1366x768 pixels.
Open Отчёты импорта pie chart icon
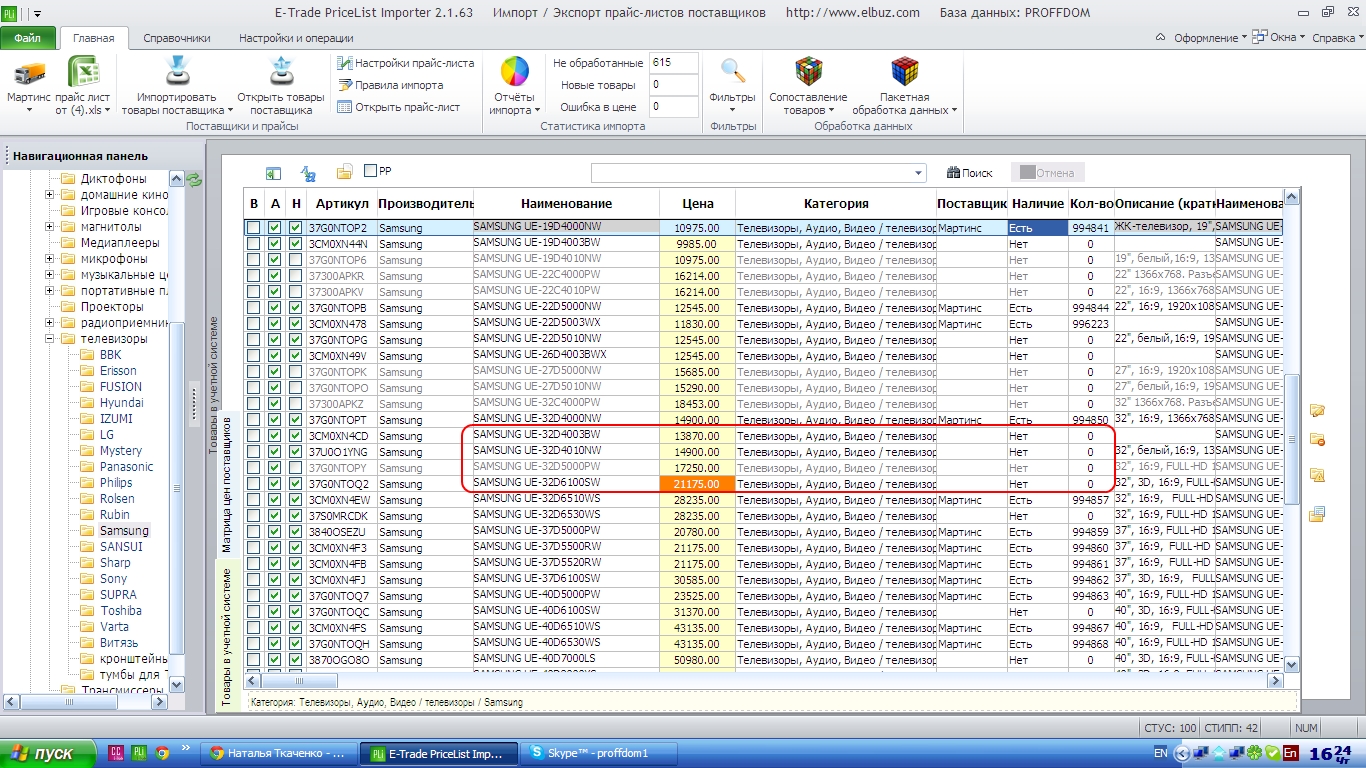515,72
